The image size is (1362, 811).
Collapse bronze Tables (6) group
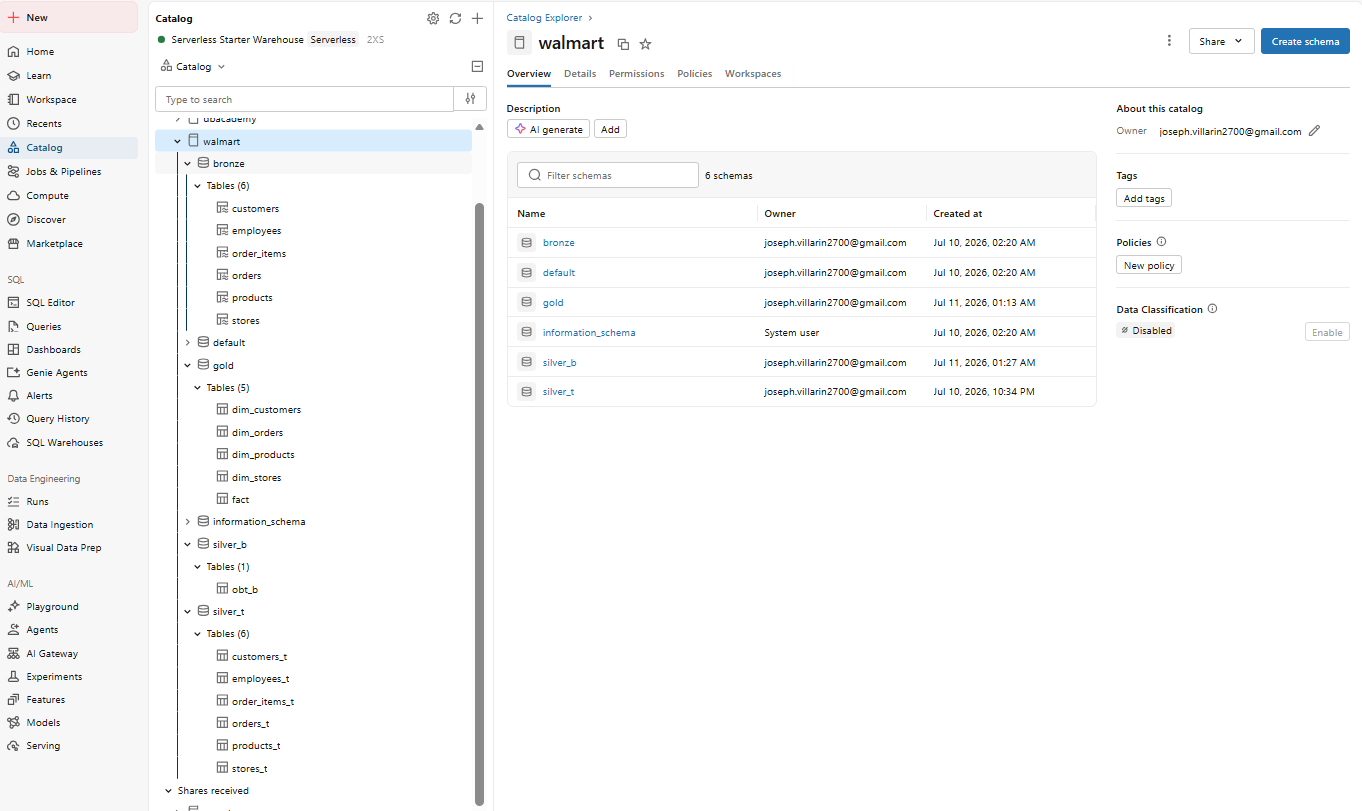coord(197,186)
